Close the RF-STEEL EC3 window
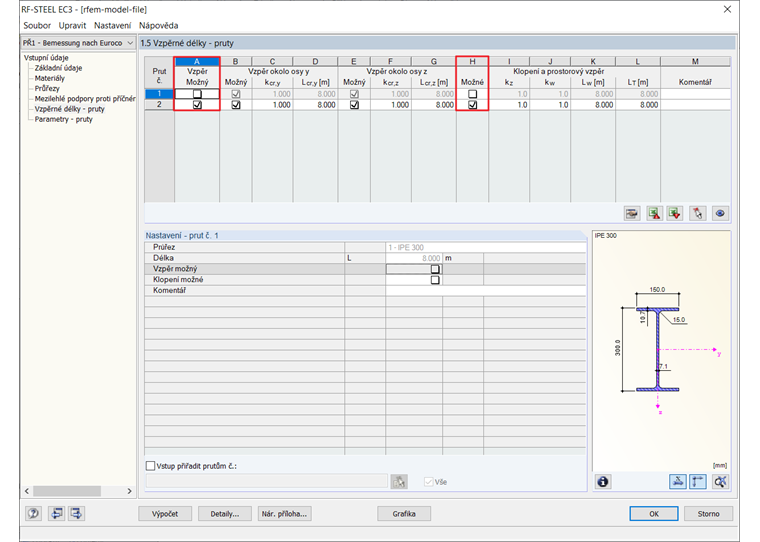The image size is (760, 542). click(x=727, y=9)
